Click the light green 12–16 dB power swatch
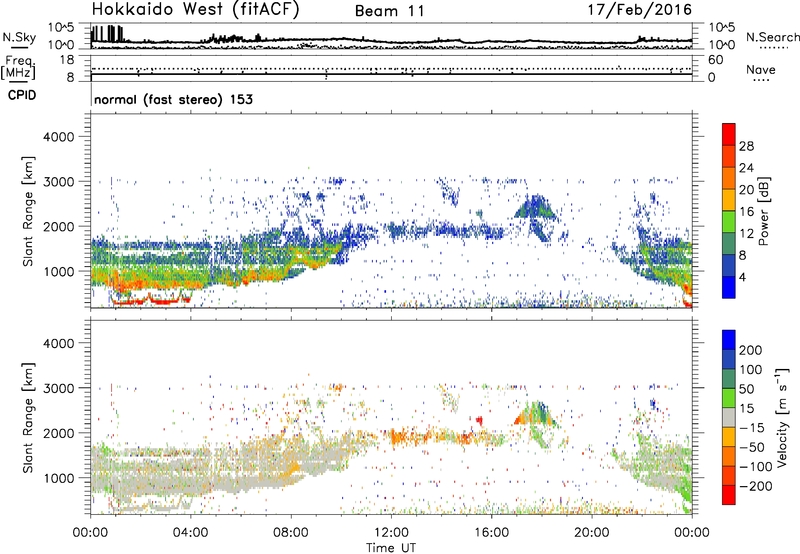The width and height of the screenshot is (800, 554). tap(729, 222)
